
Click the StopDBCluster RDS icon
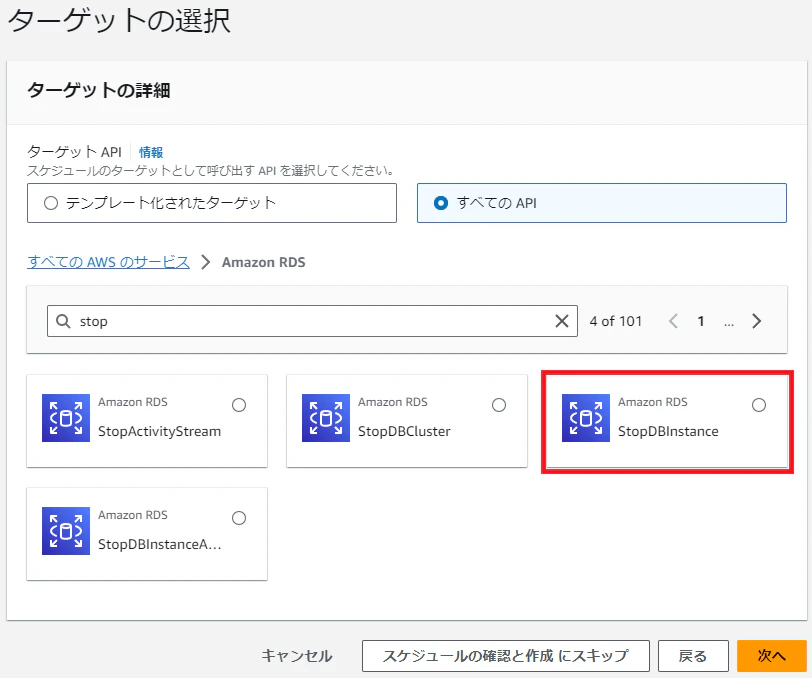pos(326,418)
